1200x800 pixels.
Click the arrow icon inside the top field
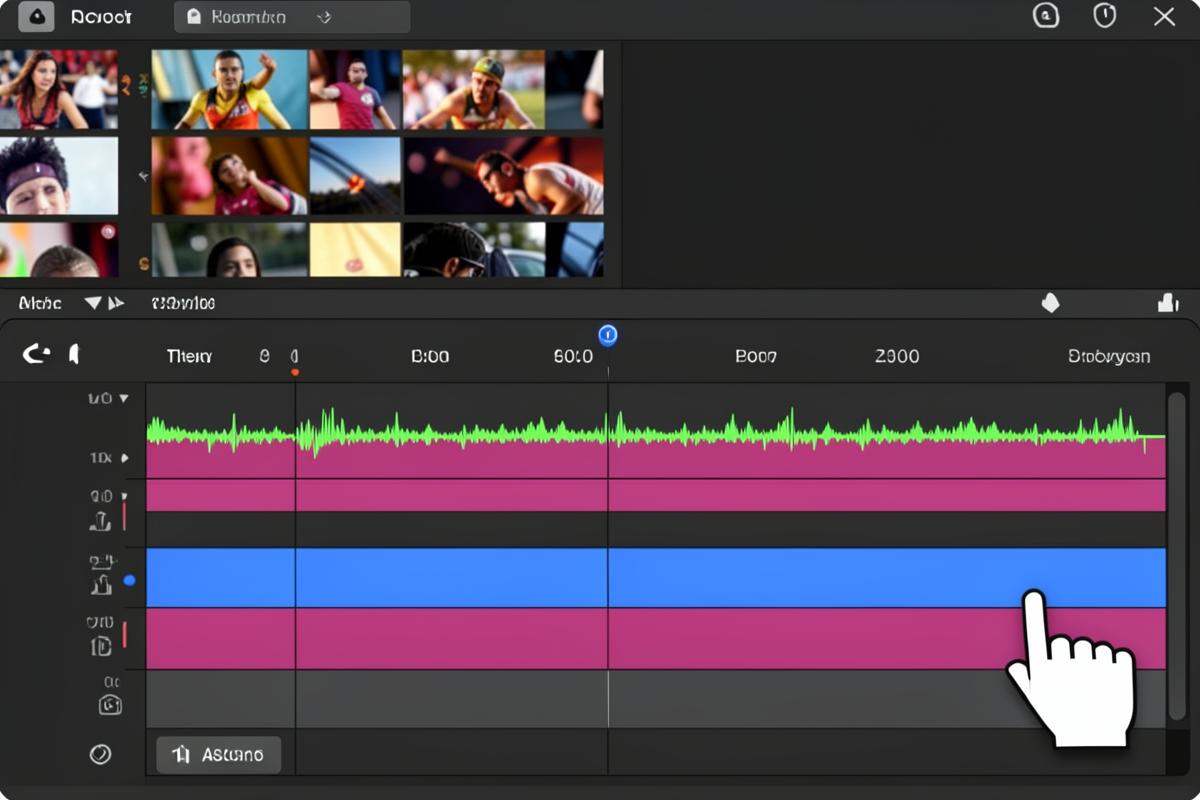(x=323, y=17)
